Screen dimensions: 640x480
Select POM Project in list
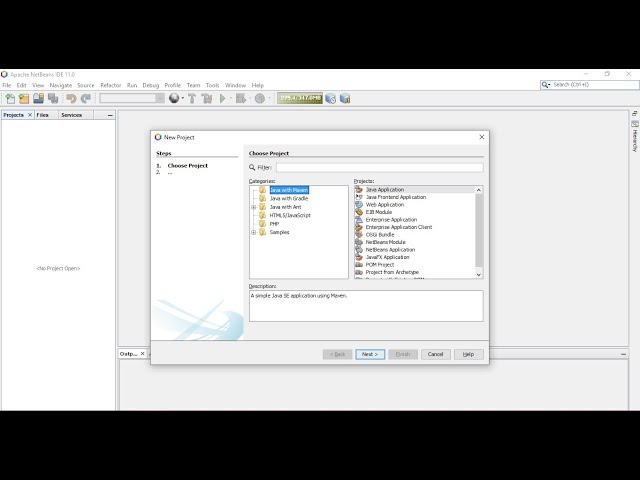[380, 265]
